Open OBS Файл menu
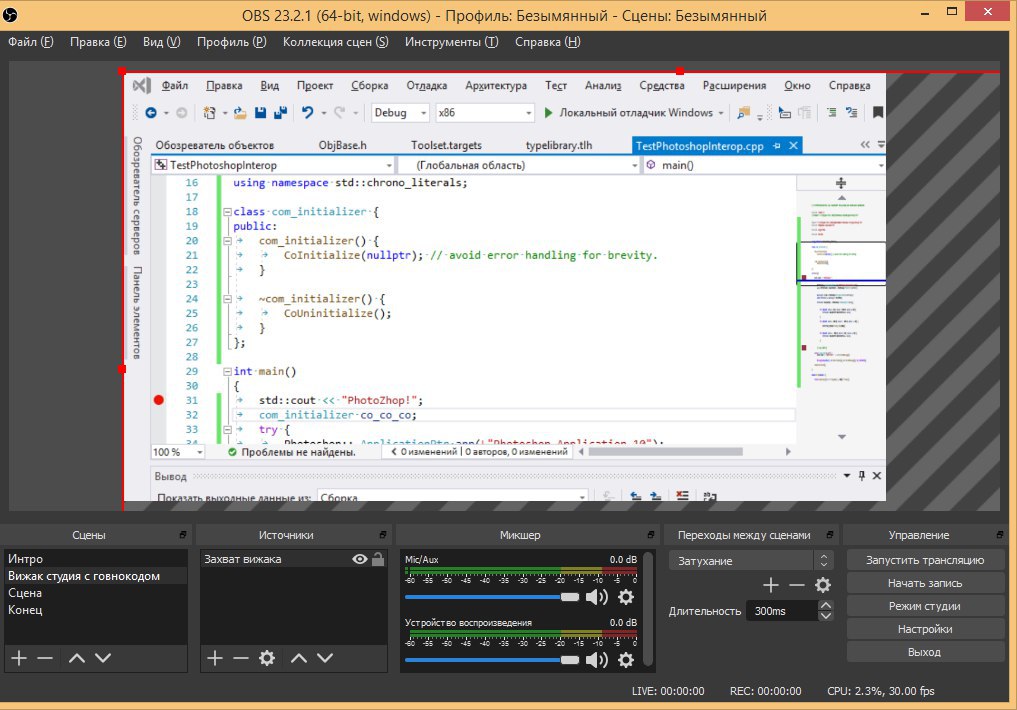This screenshot has height=710, width=1017. (30, 41)
